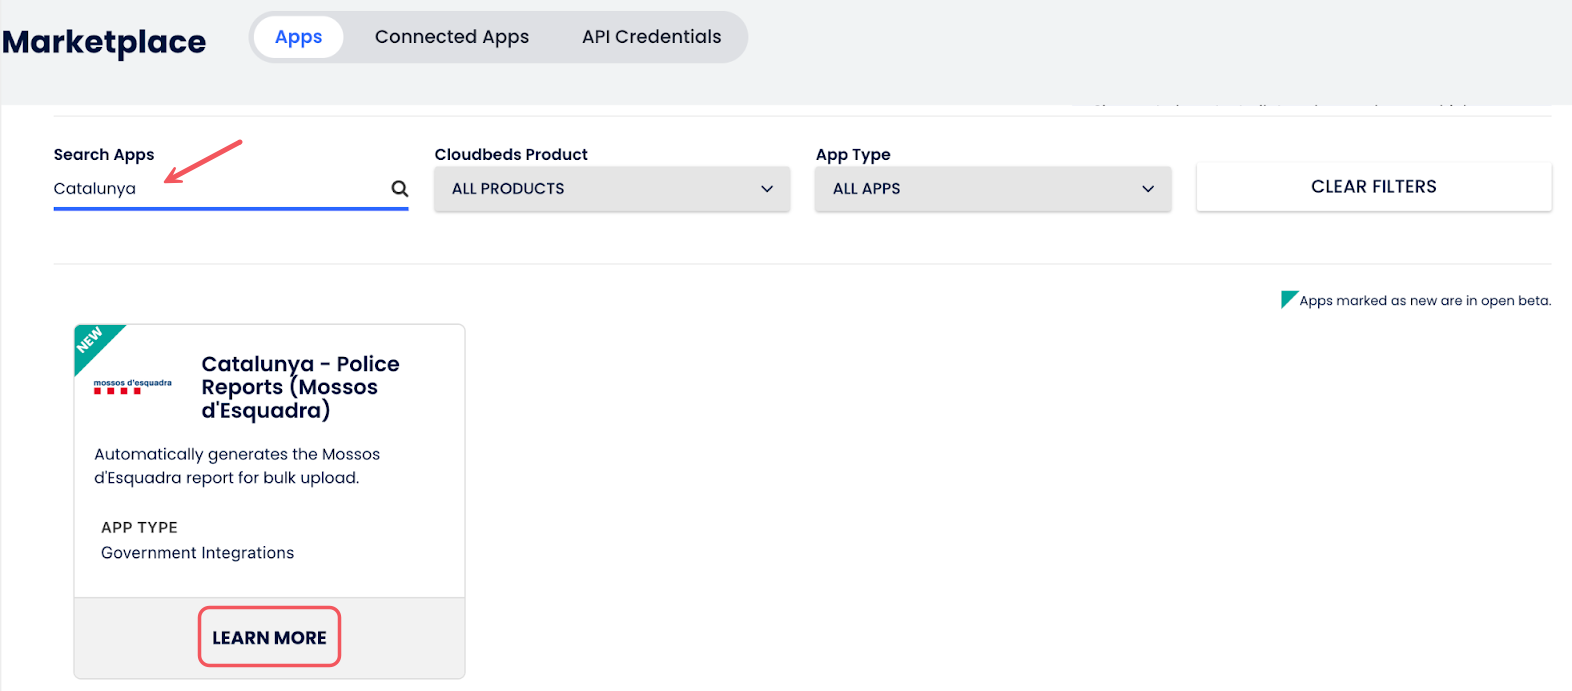Click the Mossos d'Esquadra logo
The image size is (1572, 691).
pos(132,387)
